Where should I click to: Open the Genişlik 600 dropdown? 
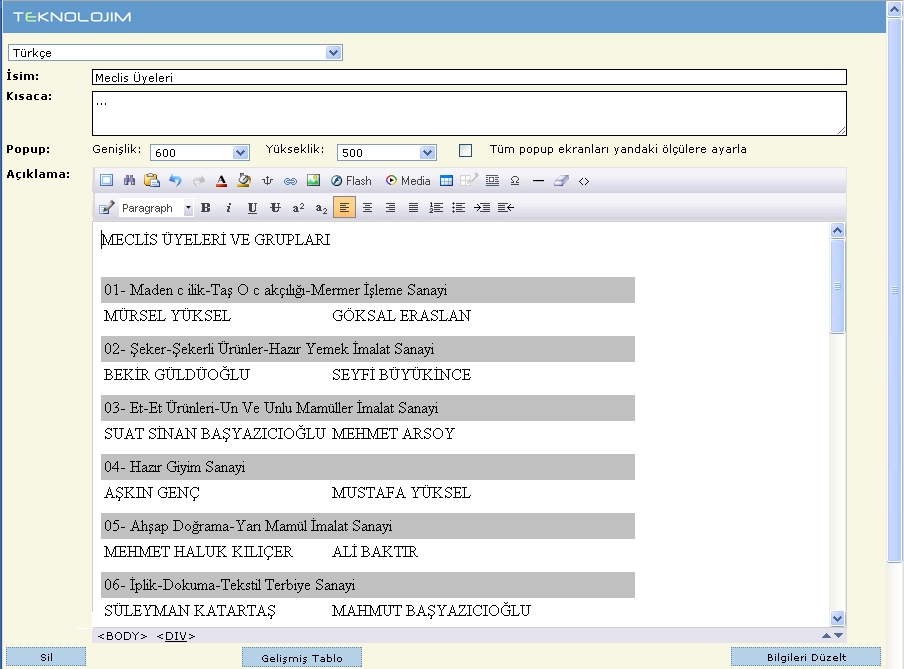click(x=199, y=152)
